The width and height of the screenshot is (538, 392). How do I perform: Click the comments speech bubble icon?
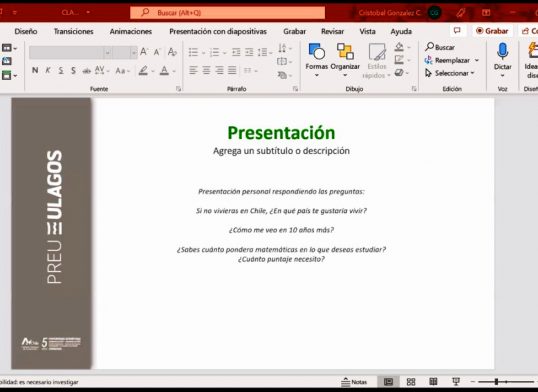pyautogui.click(x=457, y=31)
